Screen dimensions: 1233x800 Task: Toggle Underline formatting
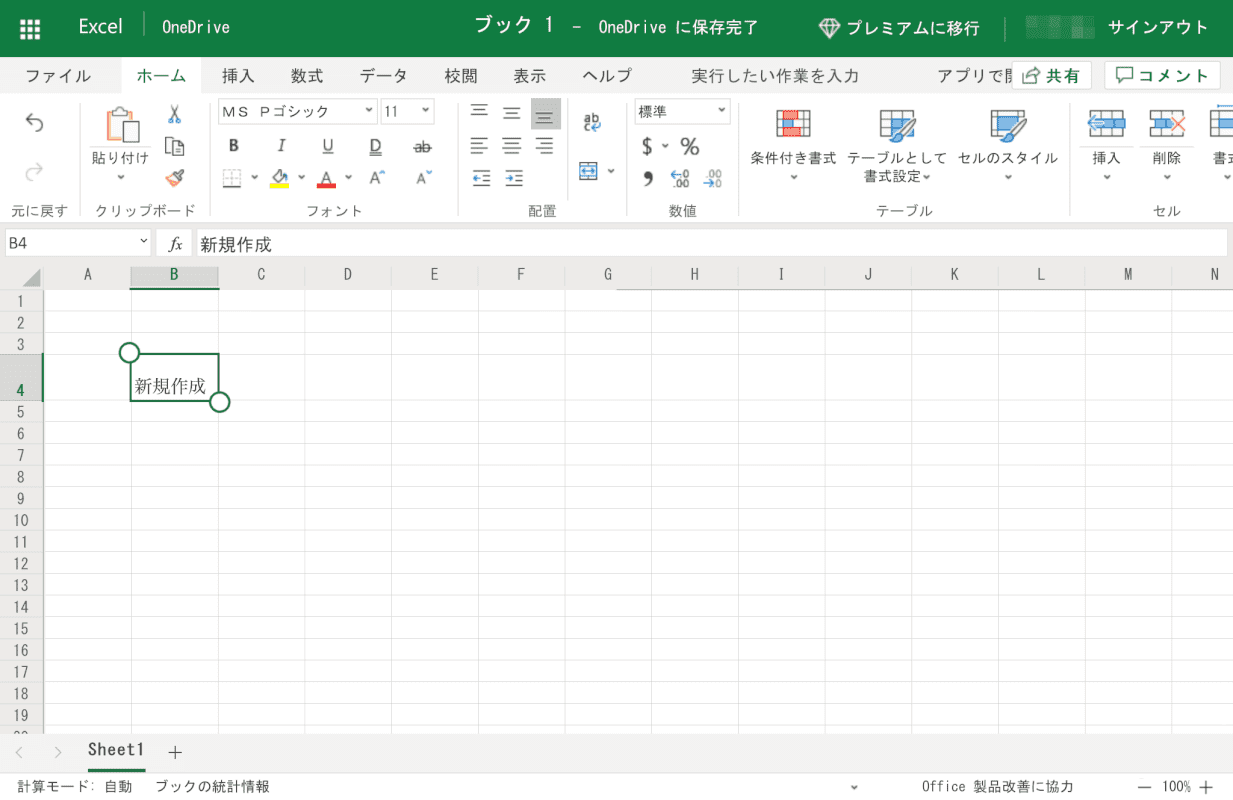(x=328, y=146)
